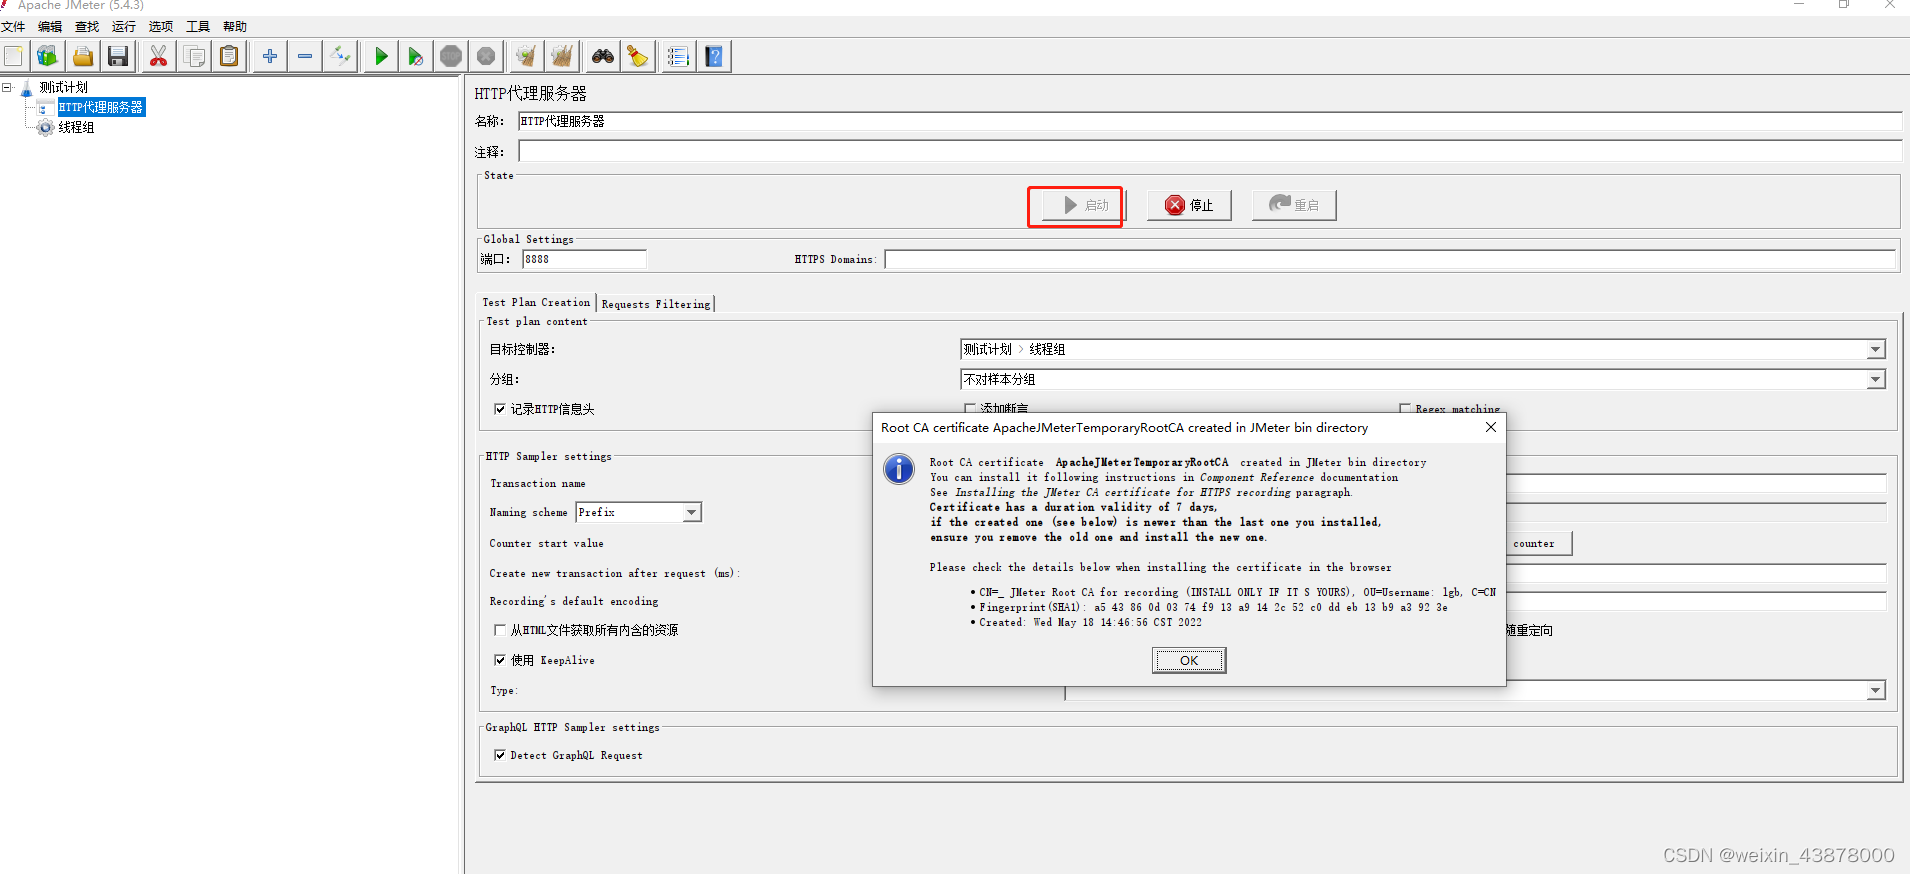Open the 文件 menu
This screenshot has width=1910, height=874.
(x=13, y=26)
